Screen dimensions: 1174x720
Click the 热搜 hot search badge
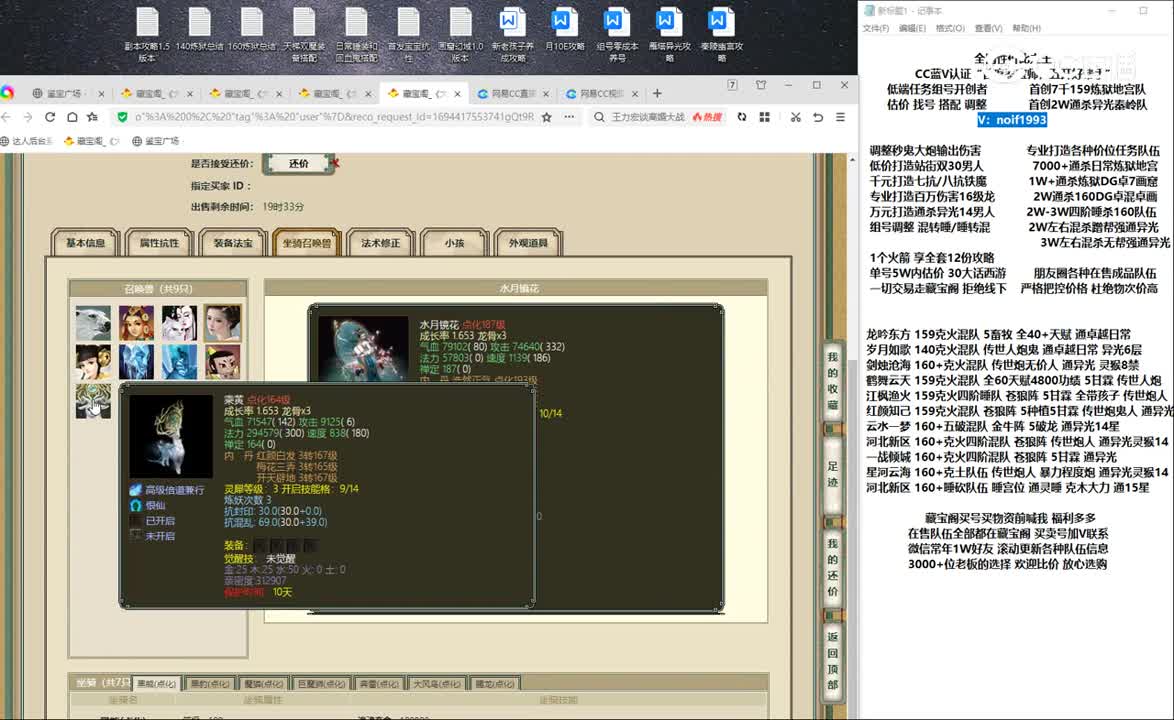pos(708,117)
